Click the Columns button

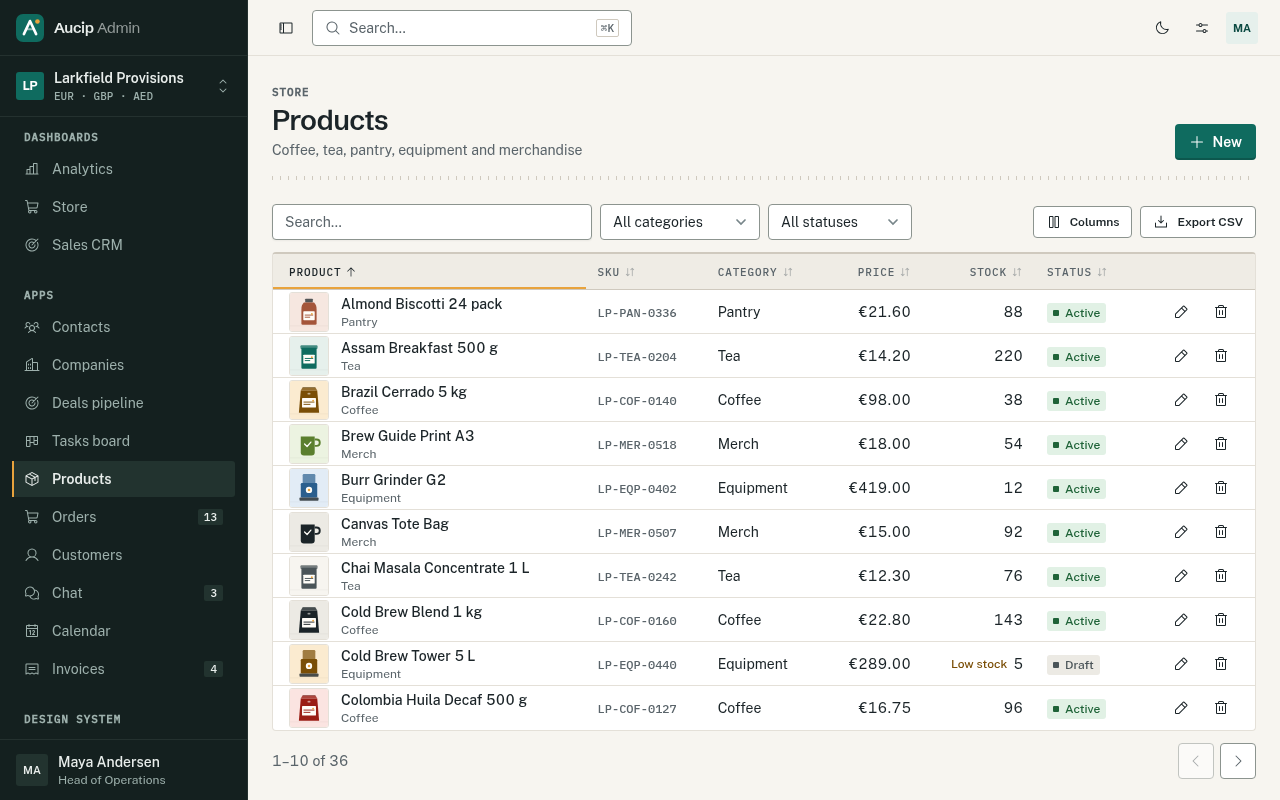point(1082,222)
